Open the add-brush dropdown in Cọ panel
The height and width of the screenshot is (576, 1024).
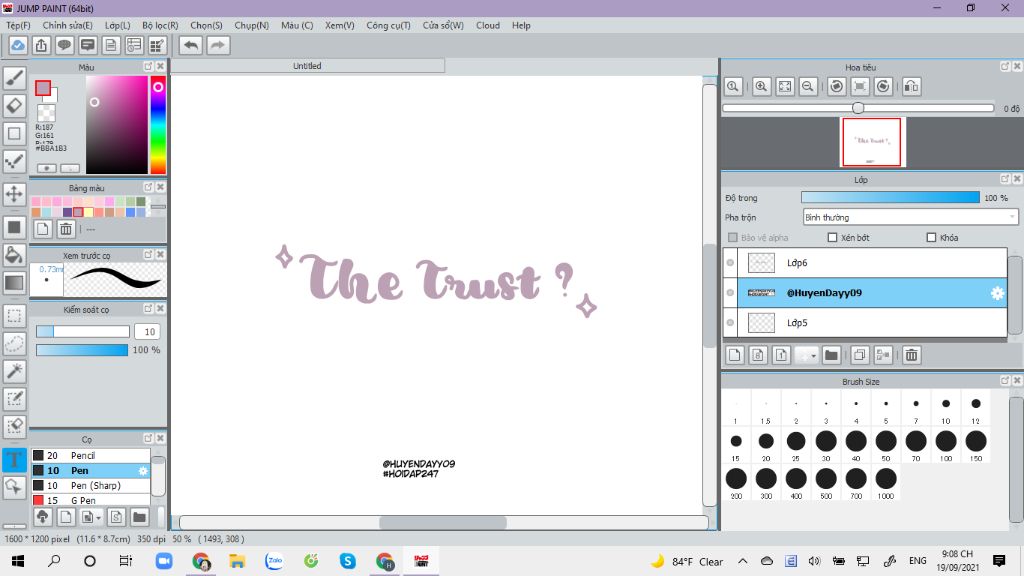(x=98, y=517)
